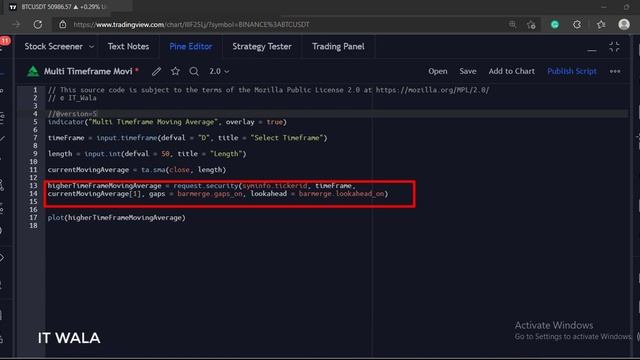Open the browser favorites list icon

tap(601, 24)
